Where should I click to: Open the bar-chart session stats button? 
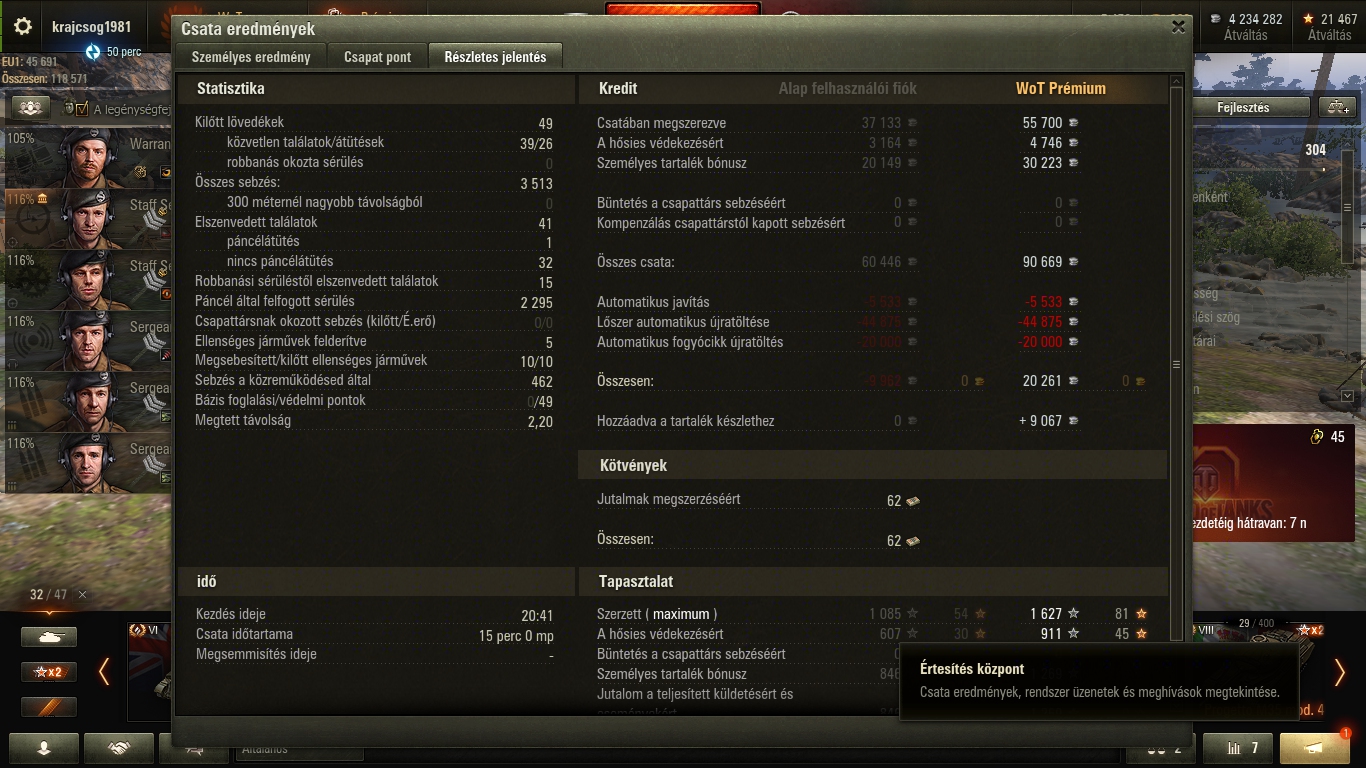tap(1237, 748)
